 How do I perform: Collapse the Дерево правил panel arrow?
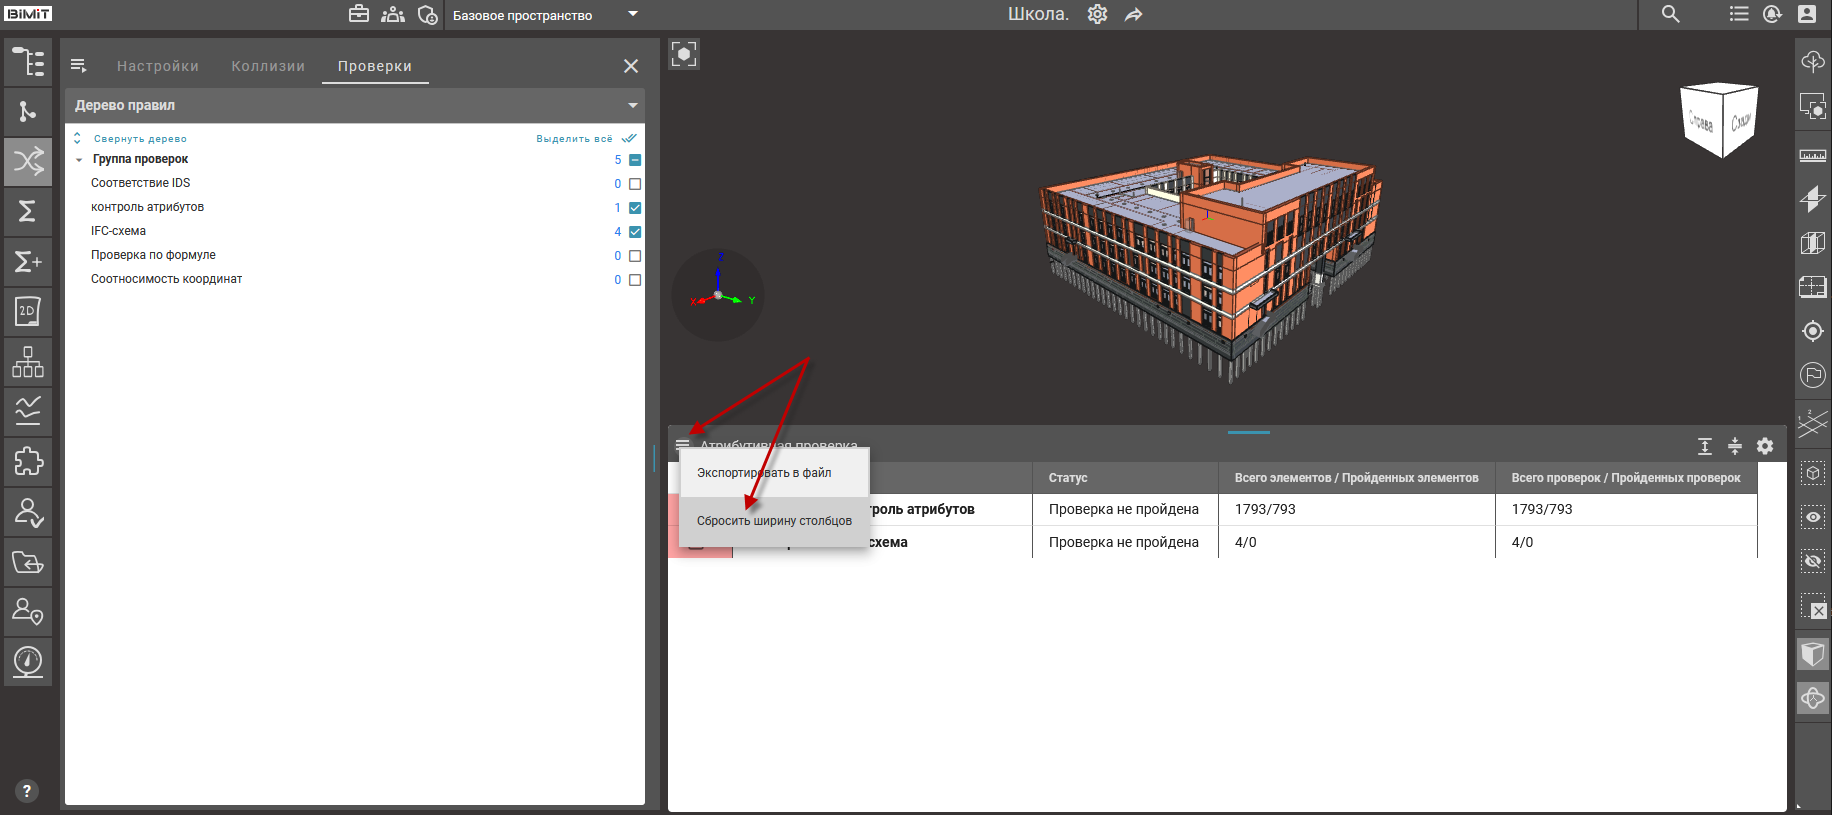point(632,106)
